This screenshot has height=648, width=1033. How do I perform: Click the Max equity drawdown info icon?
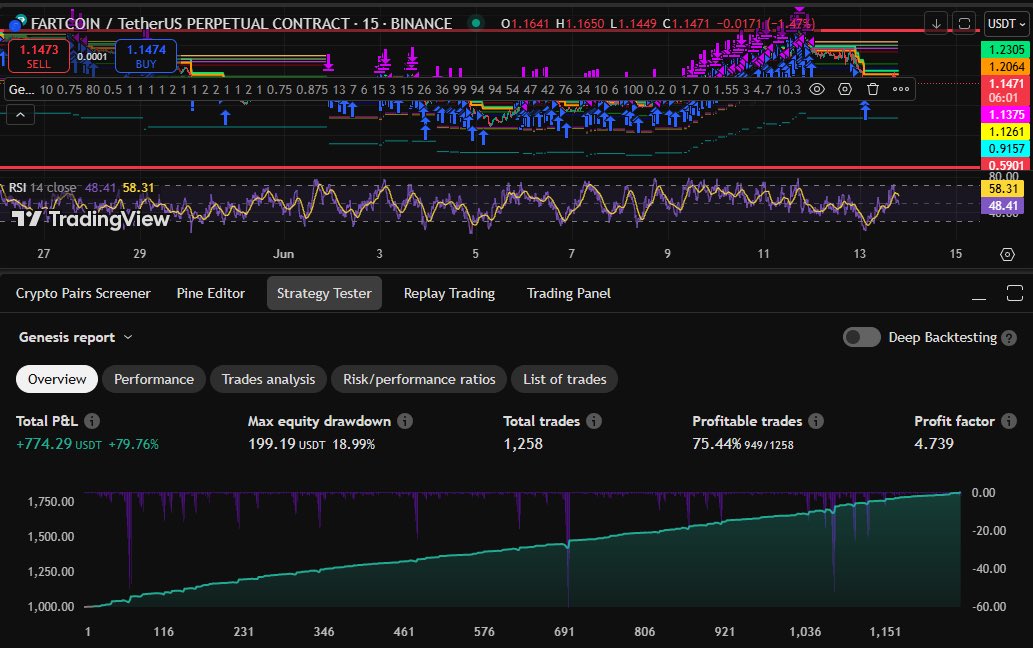[x=405, y=421]
